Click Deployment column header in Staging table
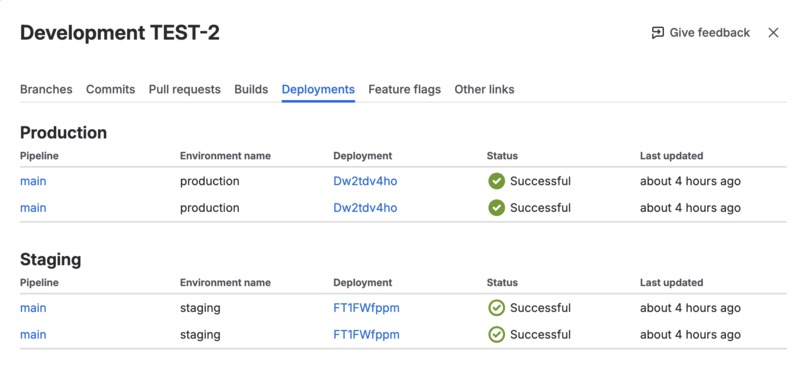The width and height of the screenshot is (806, 372). [362, 283]
